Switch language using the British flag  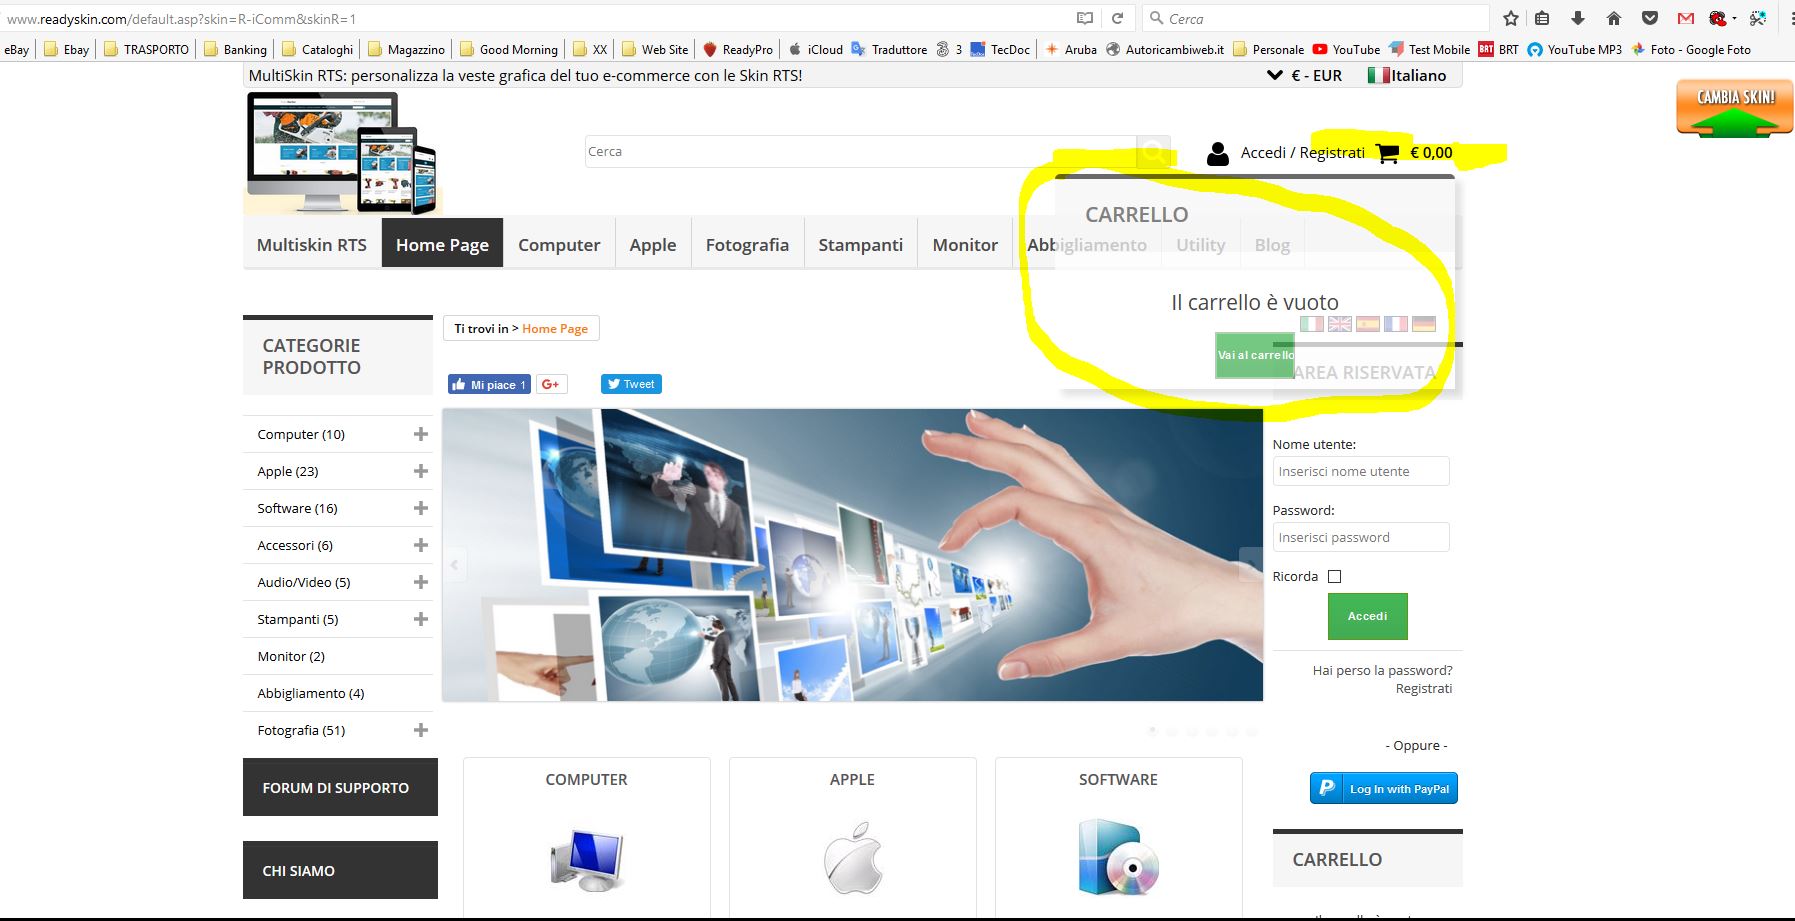1340,324
